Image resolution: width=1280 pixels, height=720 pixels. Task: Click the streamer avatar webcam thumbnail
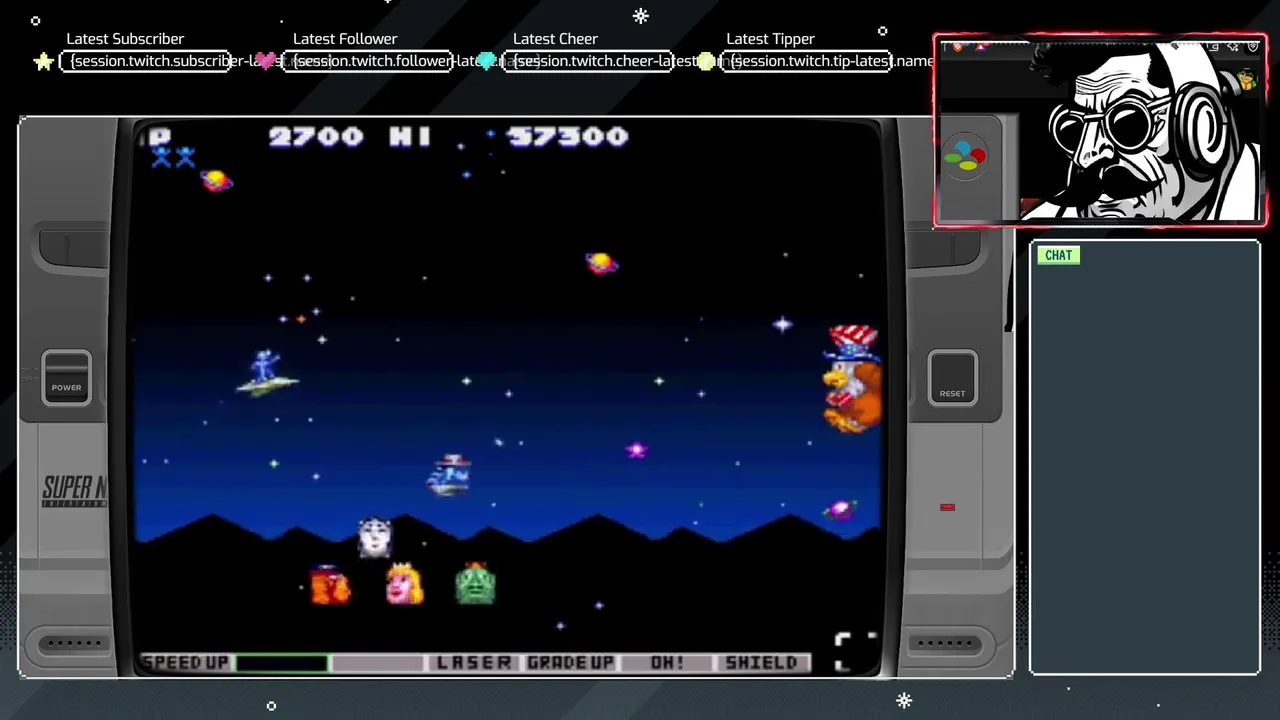point(1100,130)
